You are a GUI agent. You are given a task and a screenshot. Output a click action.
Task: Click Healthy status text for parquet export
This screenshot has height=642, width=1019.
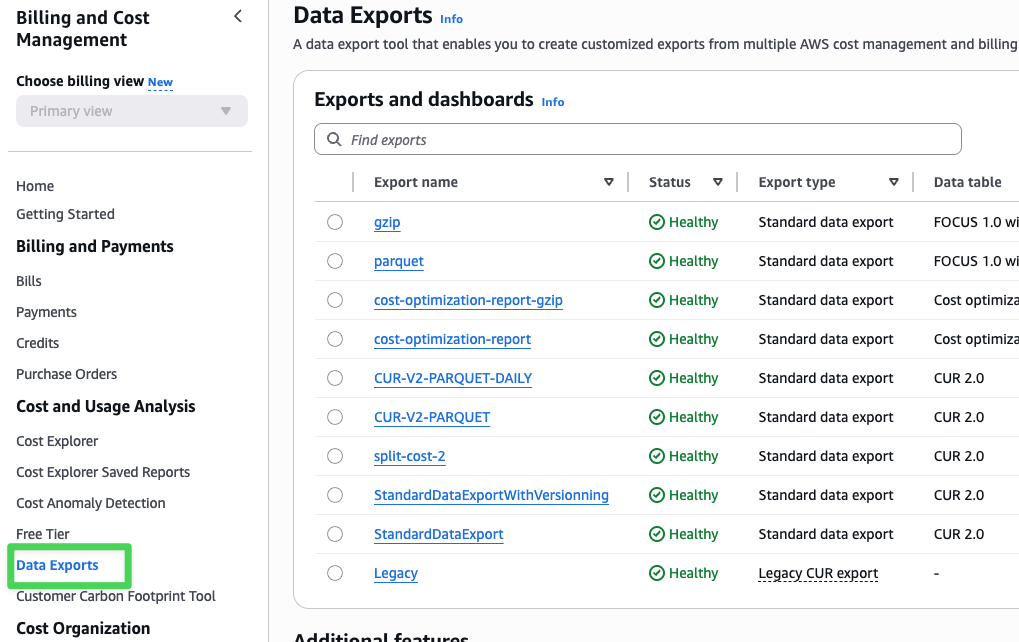(693, 261)
